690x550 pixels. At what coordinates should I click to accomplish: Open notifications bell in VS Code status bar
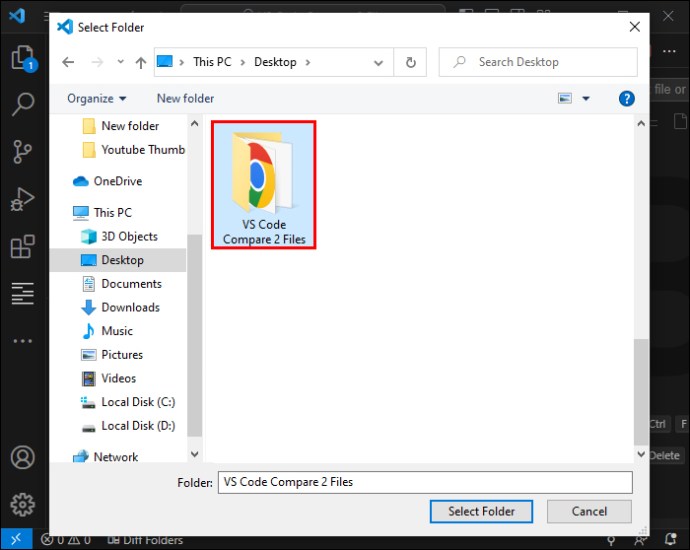[x=671, y=539]
